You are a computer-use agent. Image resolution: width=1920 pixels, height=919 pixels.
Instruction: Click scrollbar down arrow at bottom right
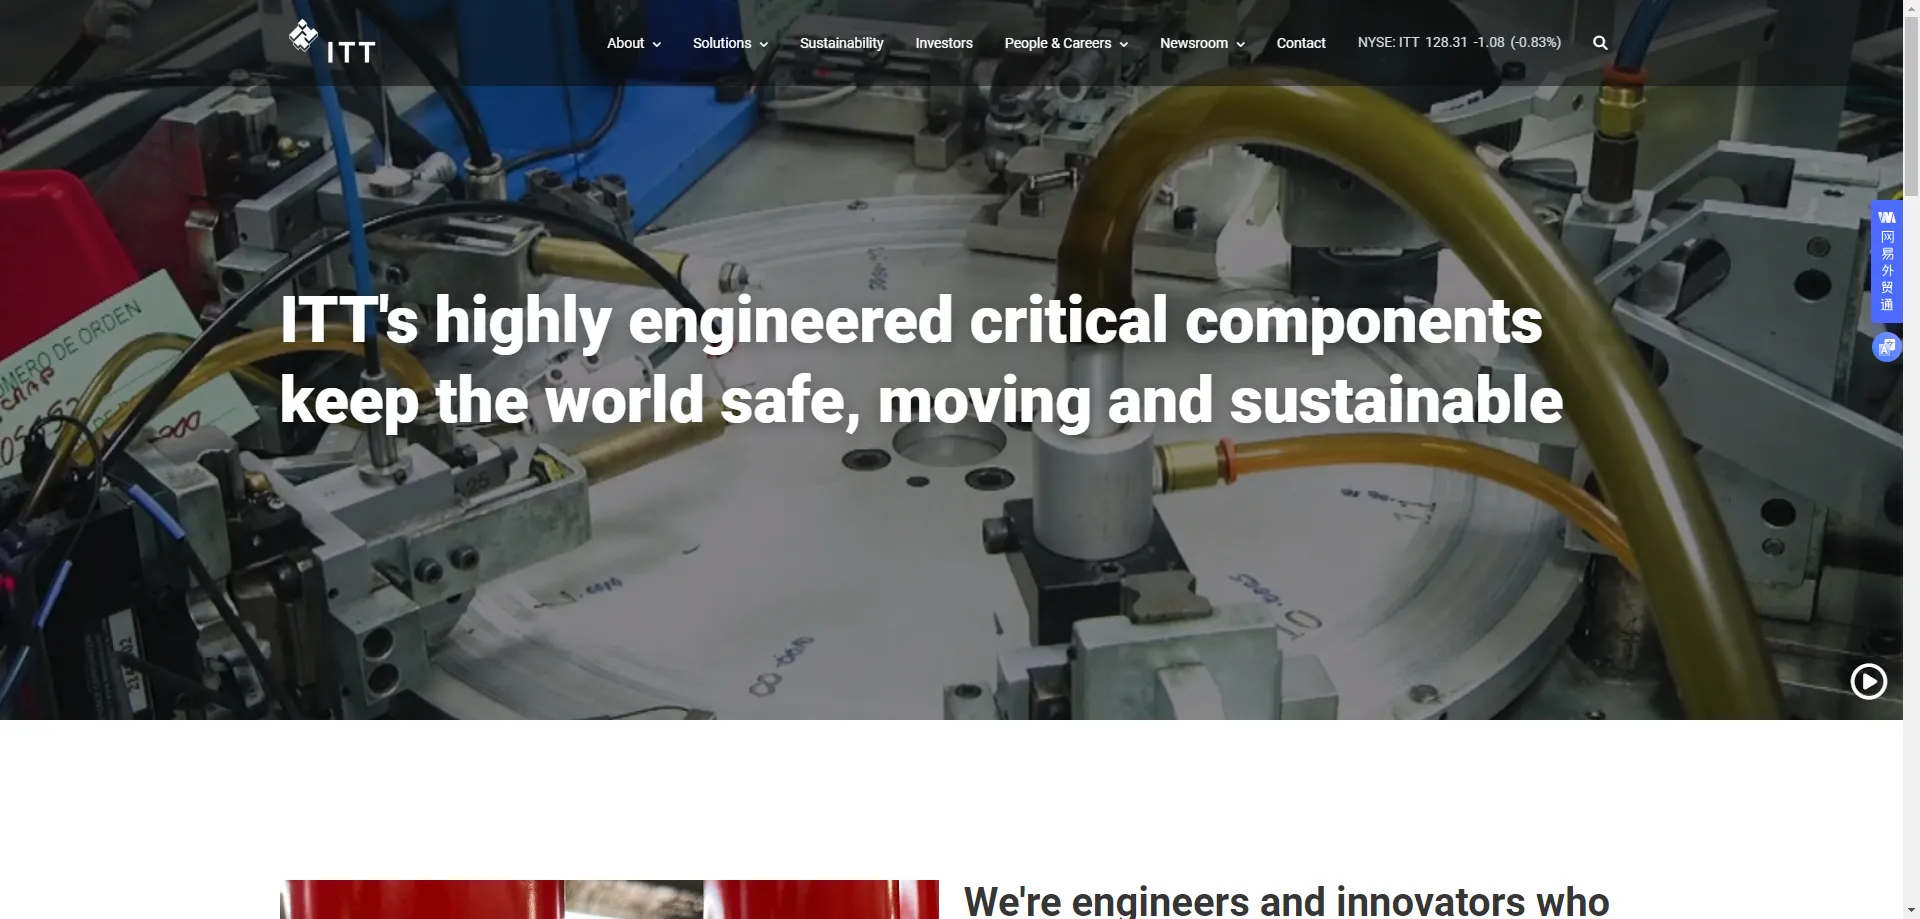(1911, 910)
